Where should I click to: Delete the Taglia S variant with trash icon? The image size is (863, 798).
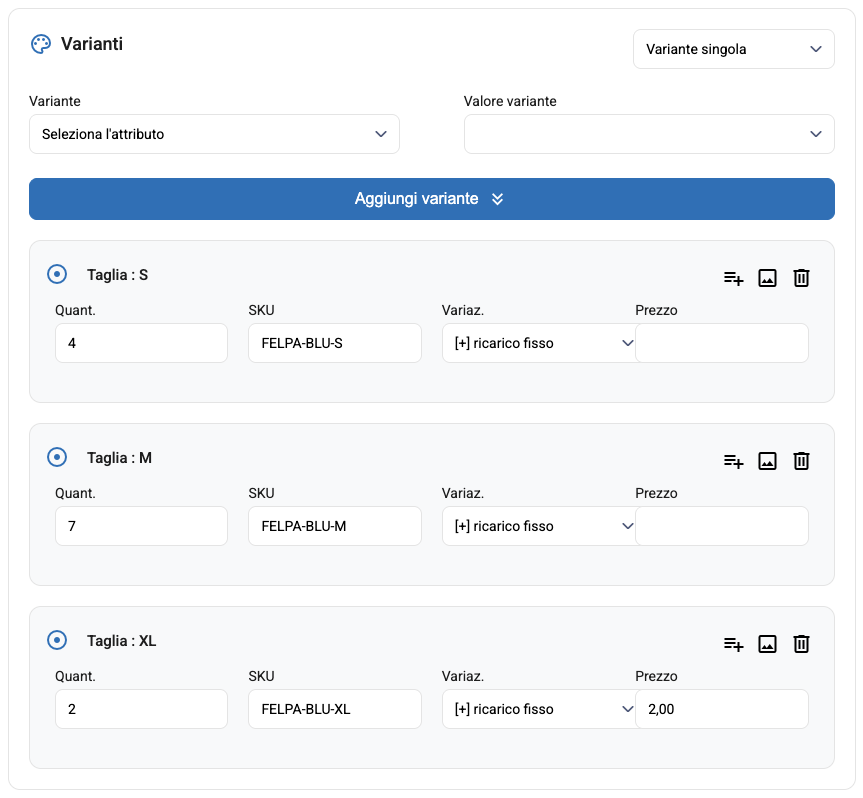coord(801,278)
